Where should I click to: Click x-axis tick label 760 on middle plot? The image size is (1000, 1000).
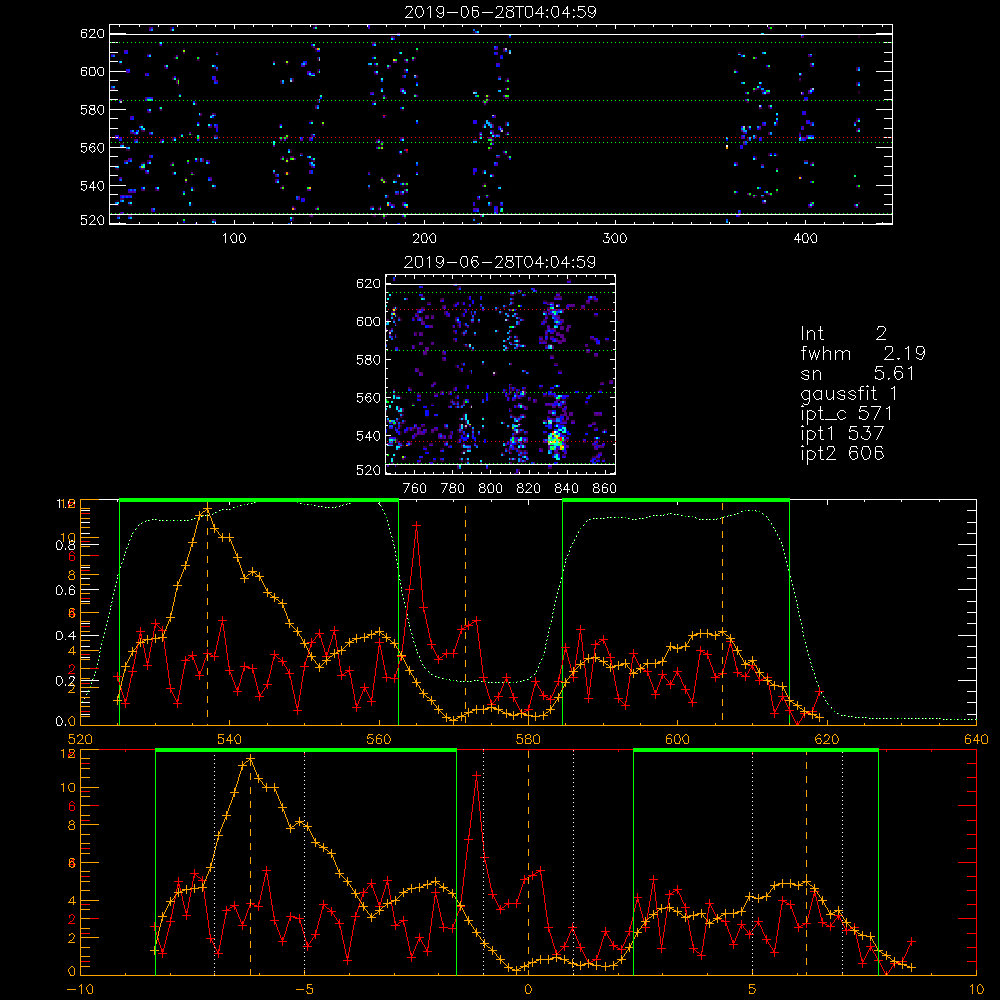tap(415, 489)
